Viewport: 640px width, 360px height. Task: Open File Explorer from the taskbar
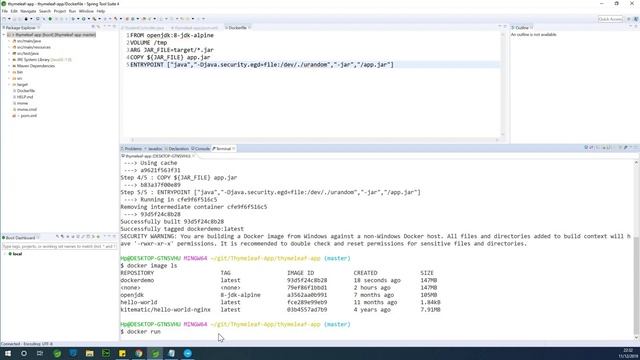(89, 353)
